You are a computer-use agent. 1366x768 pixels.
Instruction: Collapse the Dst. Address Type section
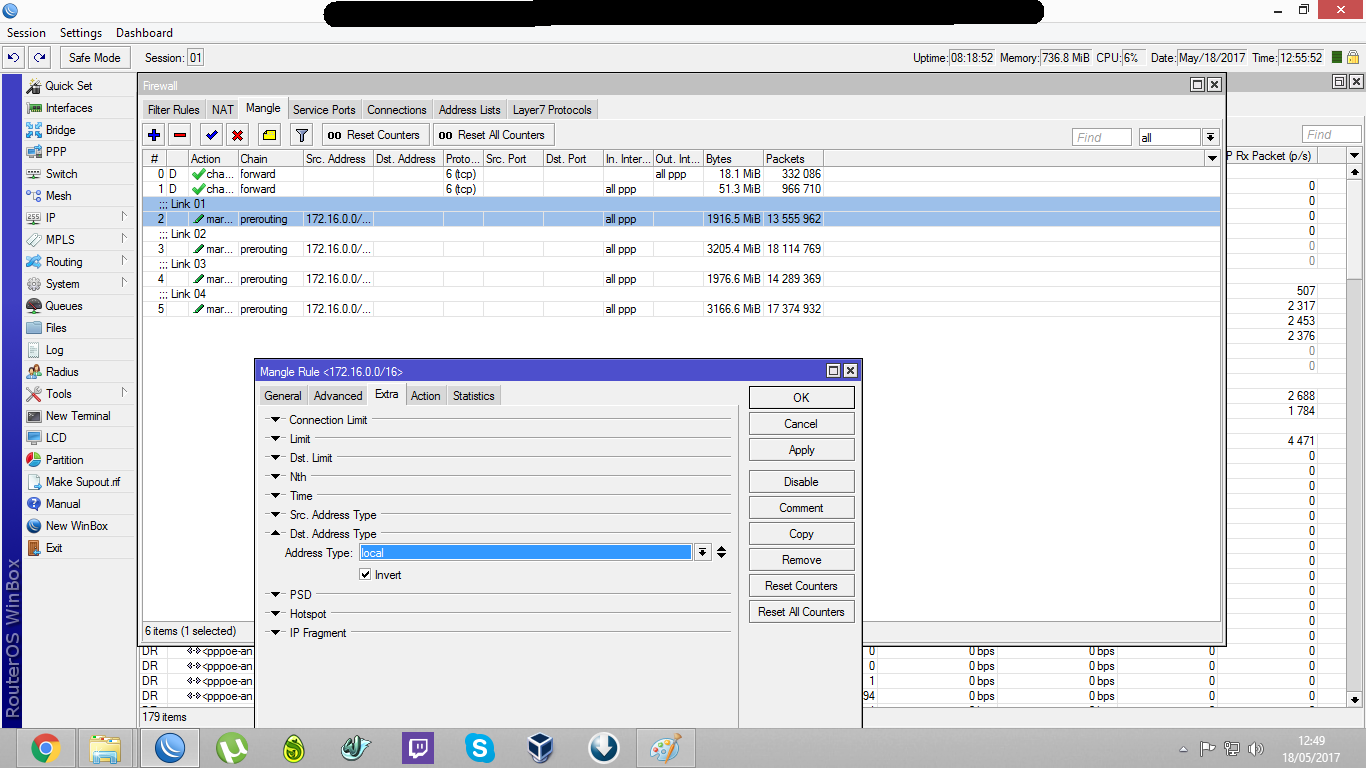pyautogui.click(x=275, y=534)
